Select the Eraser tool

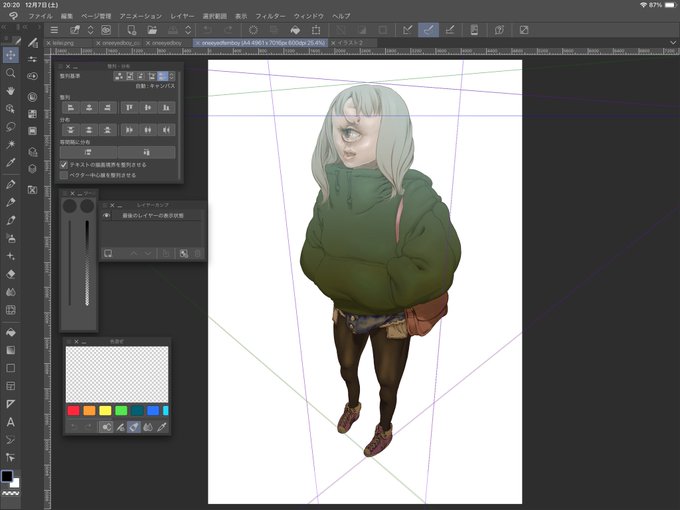(x=10, y=274)
